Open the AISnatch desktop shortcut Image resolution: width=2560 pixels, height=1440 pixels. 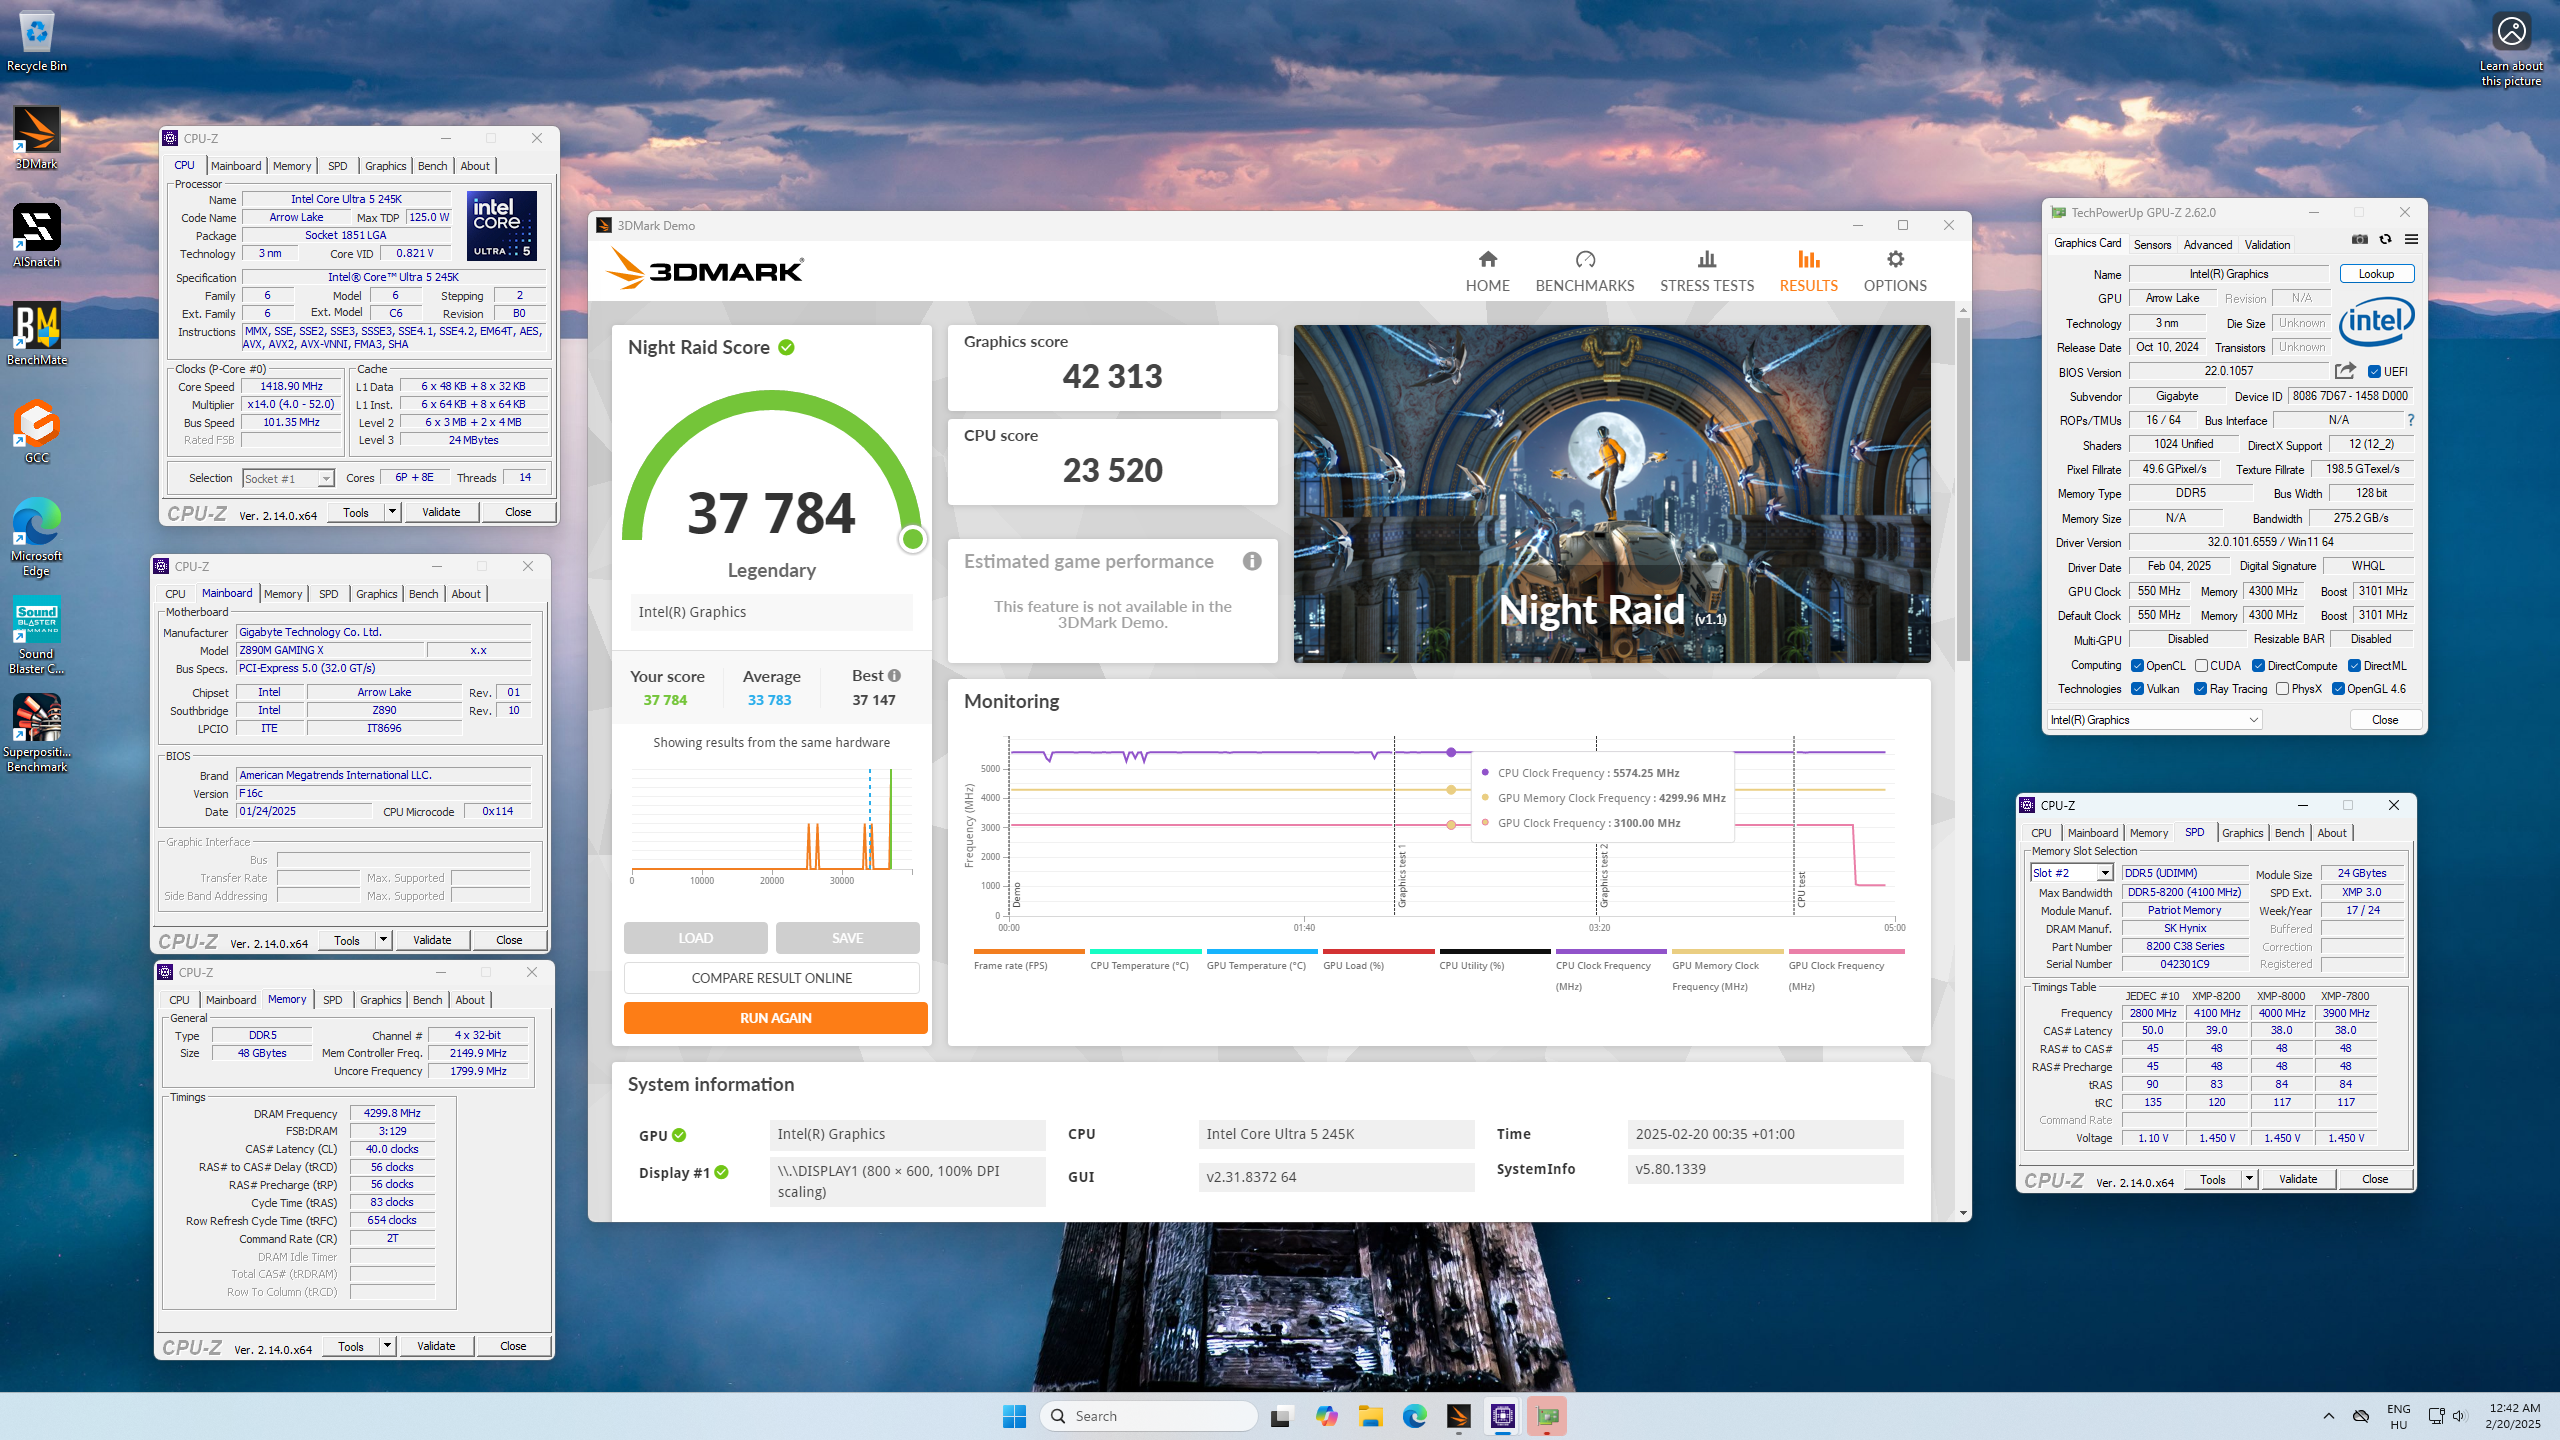(37, 236)
